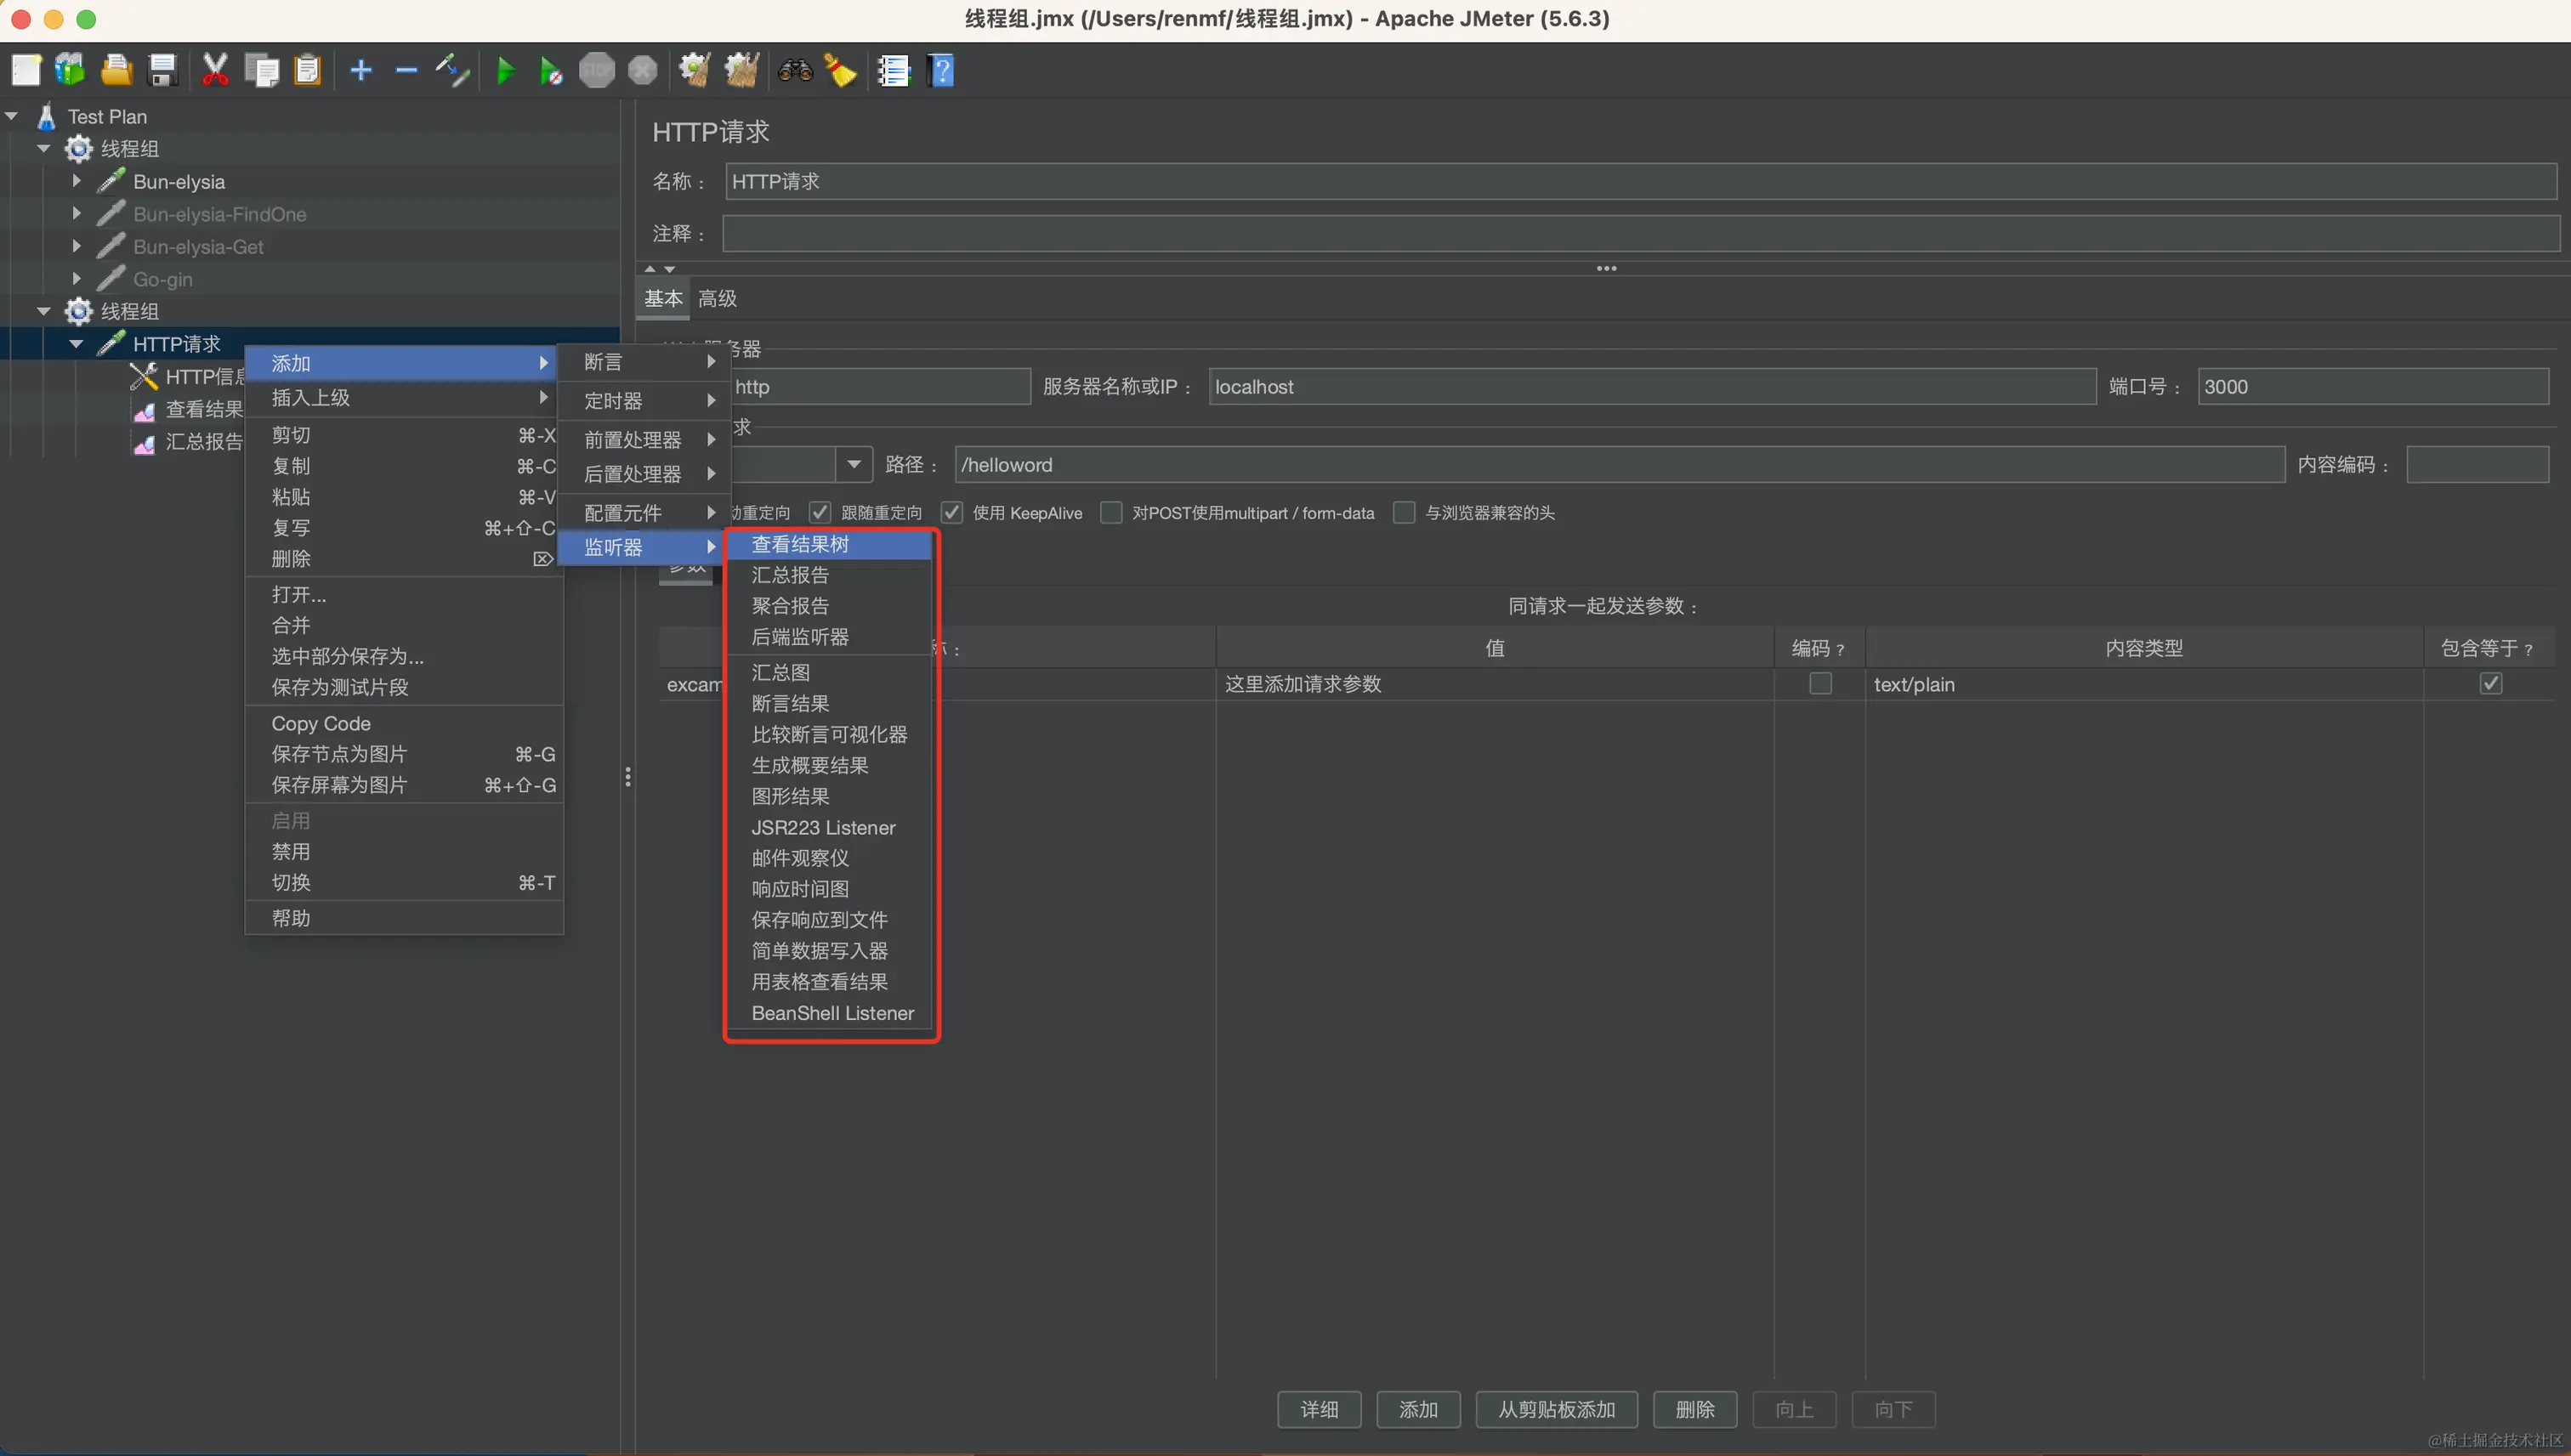Viewport: 2571px width, 1456px height.
Task: Click the first 线程组 gear icon
Action: click(79, 149)
